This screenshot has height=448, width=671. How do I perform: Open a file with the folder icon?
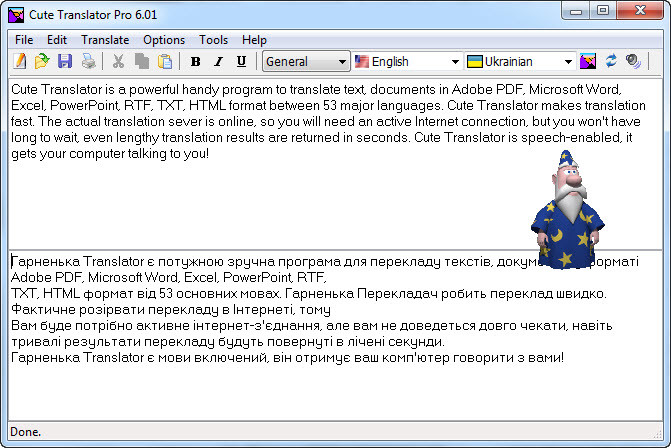tap(42, 61)
